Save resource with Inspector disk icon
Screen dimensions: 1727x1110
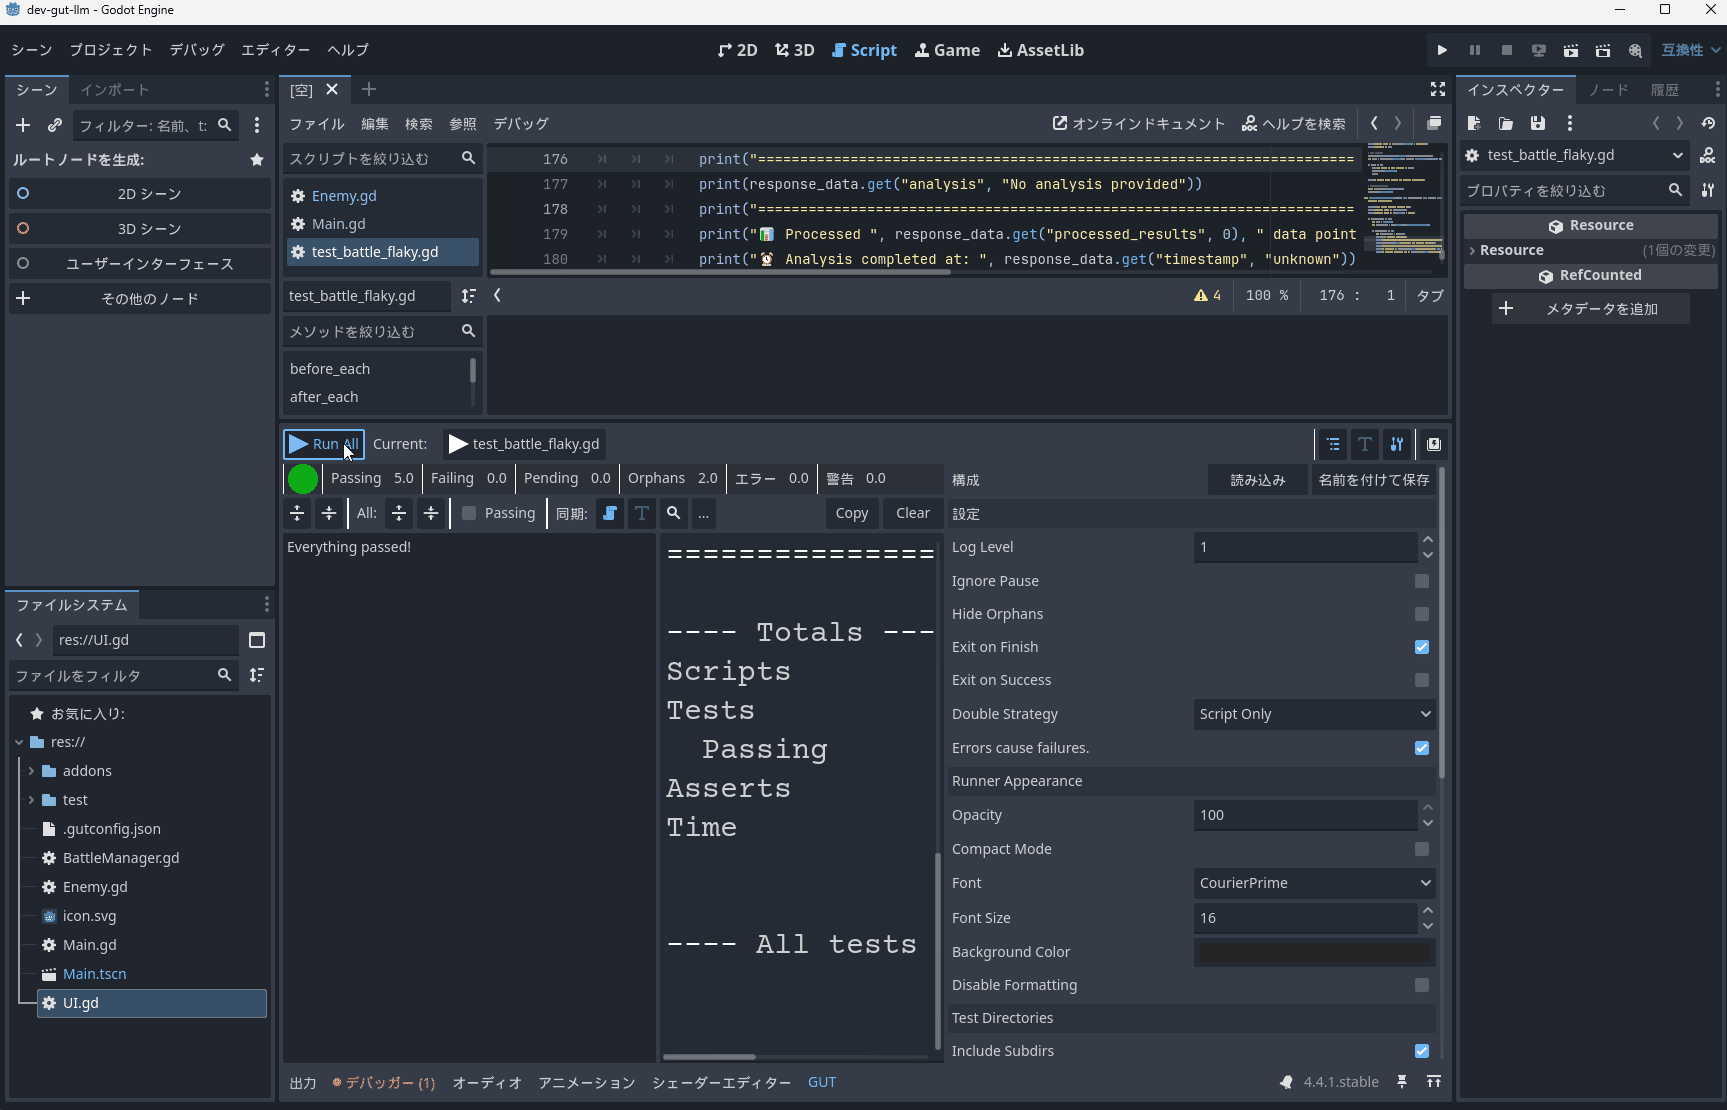(1538, 123)
